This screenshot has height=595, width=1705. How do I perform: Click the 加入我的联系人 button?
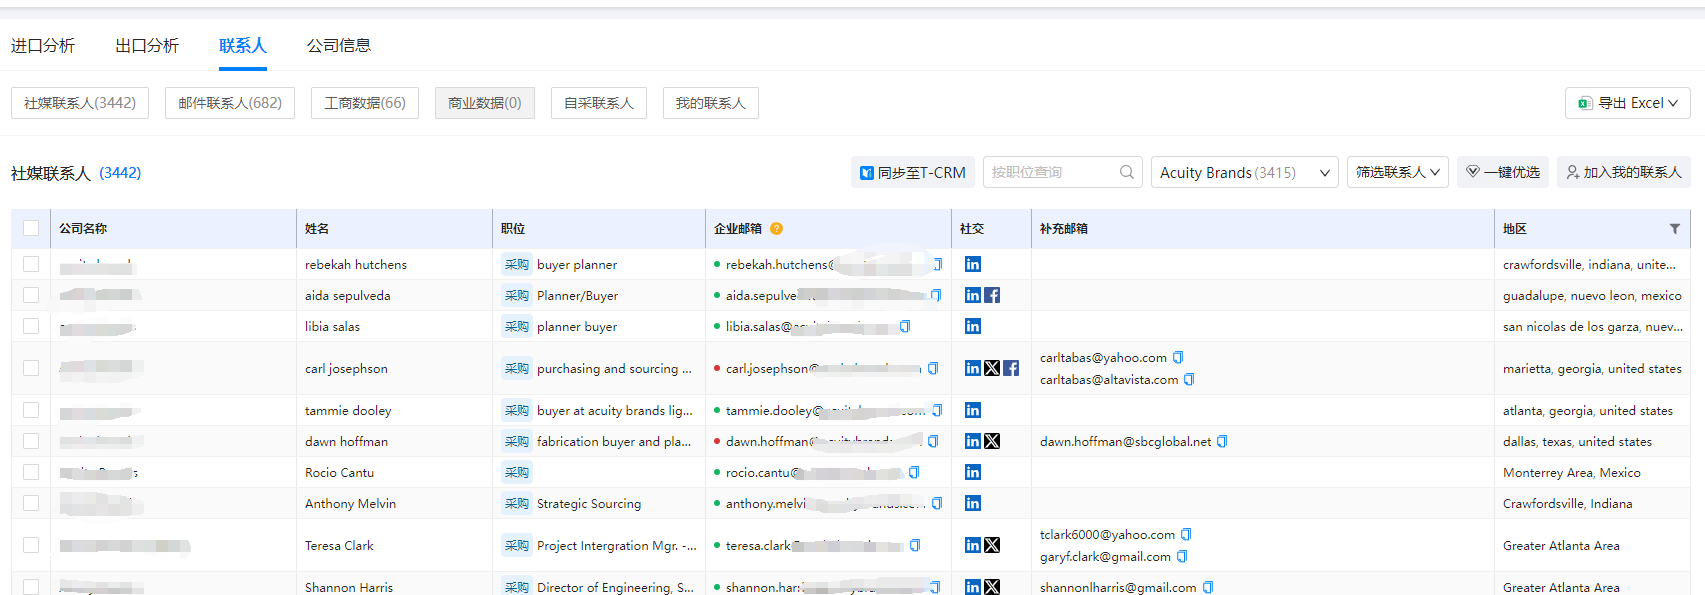1624,172
